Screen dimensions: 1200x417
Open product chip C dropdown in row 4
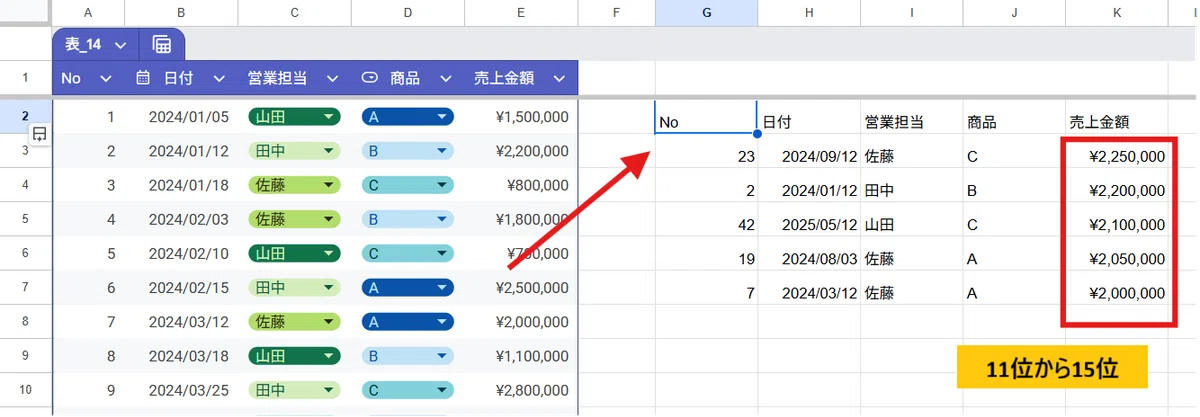tap(441, 185)
